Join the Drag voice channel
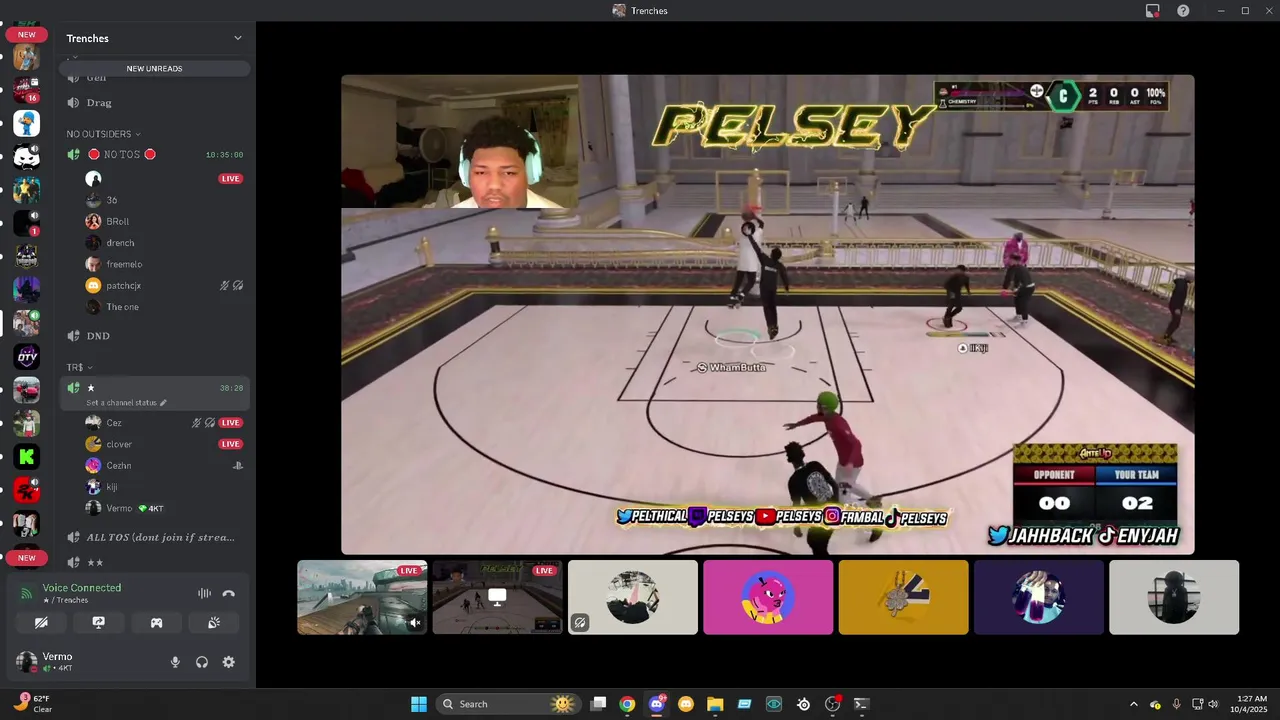Screen dimensions: 1280x720 (155, 102)
